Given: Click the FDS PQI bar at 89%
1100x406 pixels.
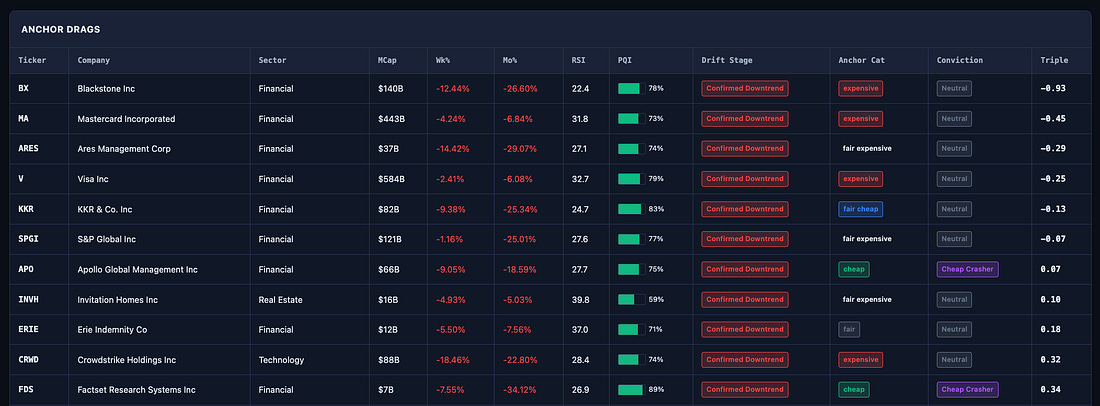Looking at the screenshot, I should point(631,390).
